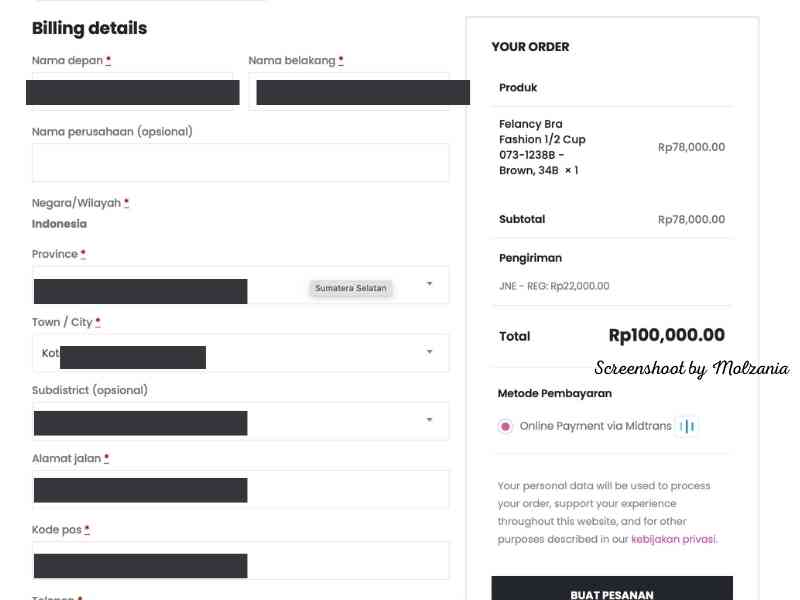This screenshot has height=600, width=800.
Task: Click the Sumatera Selatan tooltip tag
Action: point(350,288)
